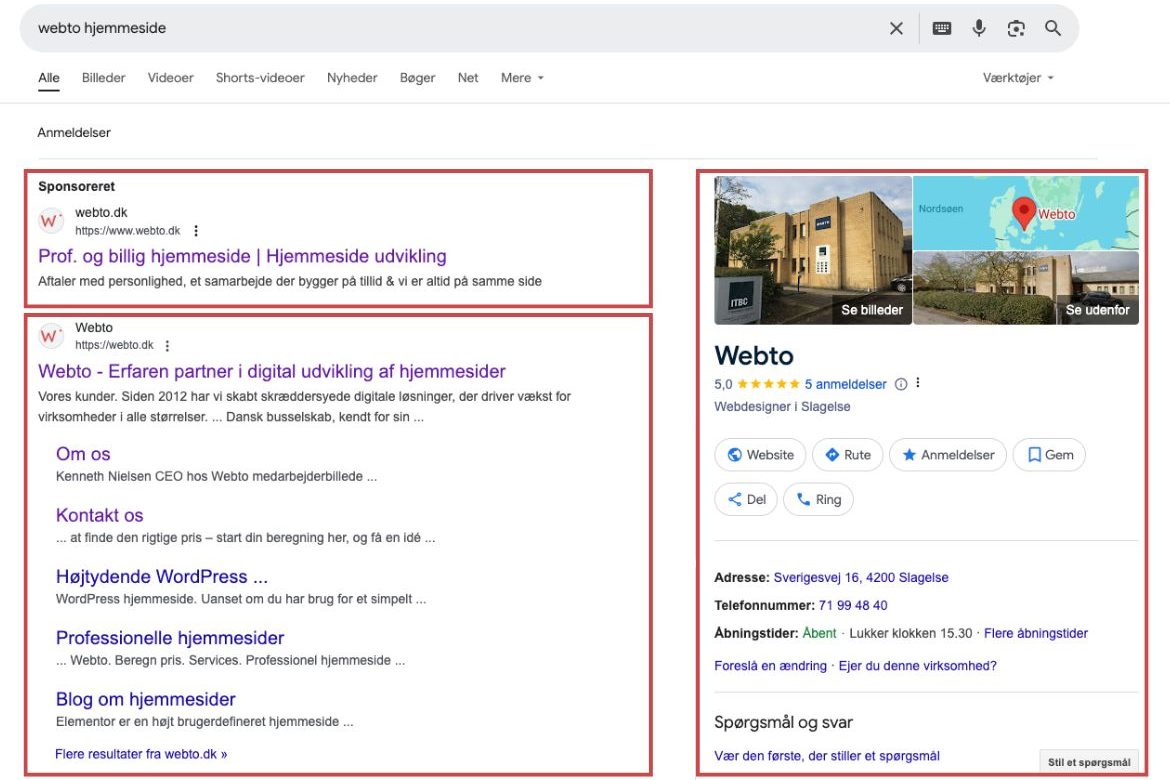Share the business via Del button
Screen dimensions: 1170x780
(746, 499)
